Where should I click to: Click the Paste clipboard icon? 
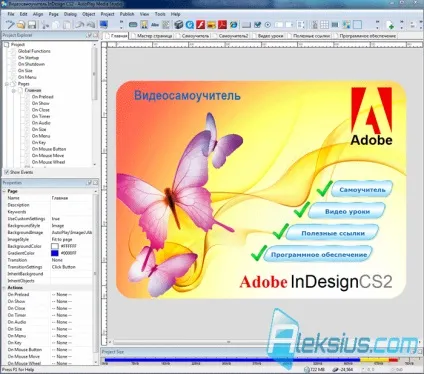[x=67, y=25]
